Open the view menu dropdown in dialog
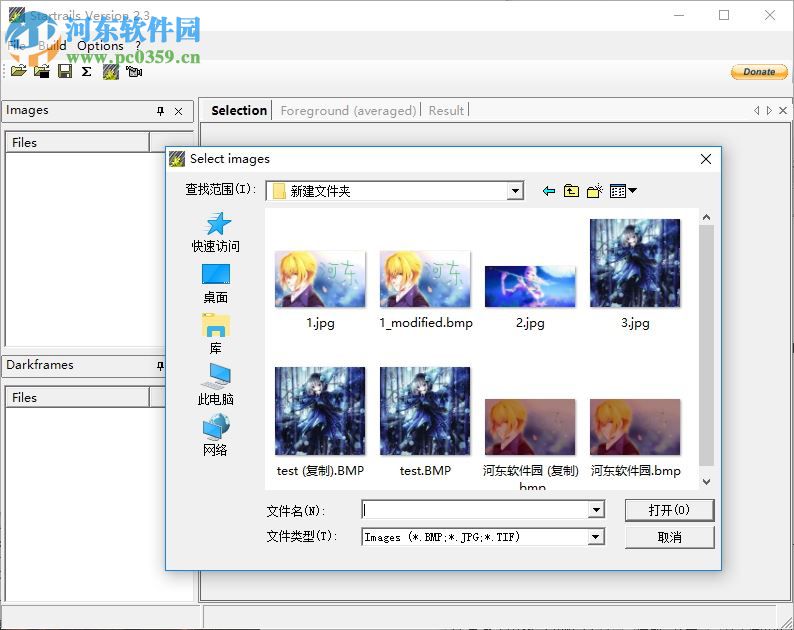 click(623, 191)
